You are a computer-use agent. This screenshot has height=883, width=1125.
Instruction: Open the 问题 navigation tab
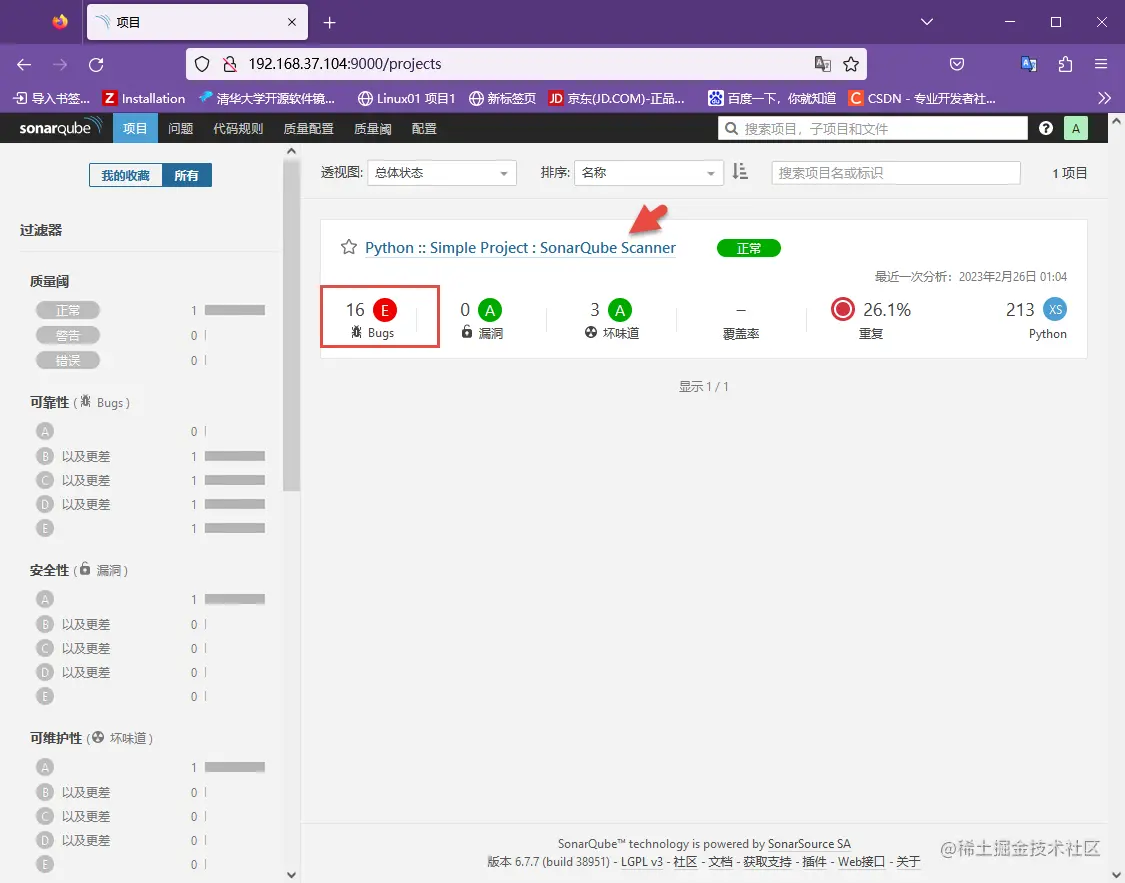point(181,128)
